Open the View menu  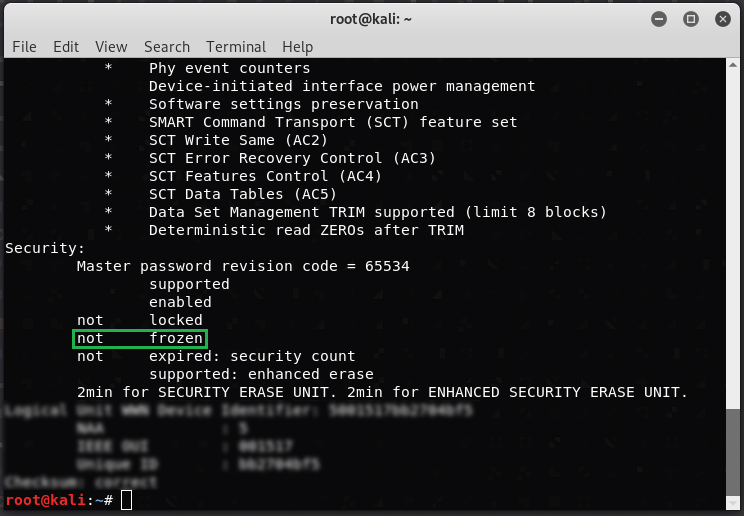111,47
